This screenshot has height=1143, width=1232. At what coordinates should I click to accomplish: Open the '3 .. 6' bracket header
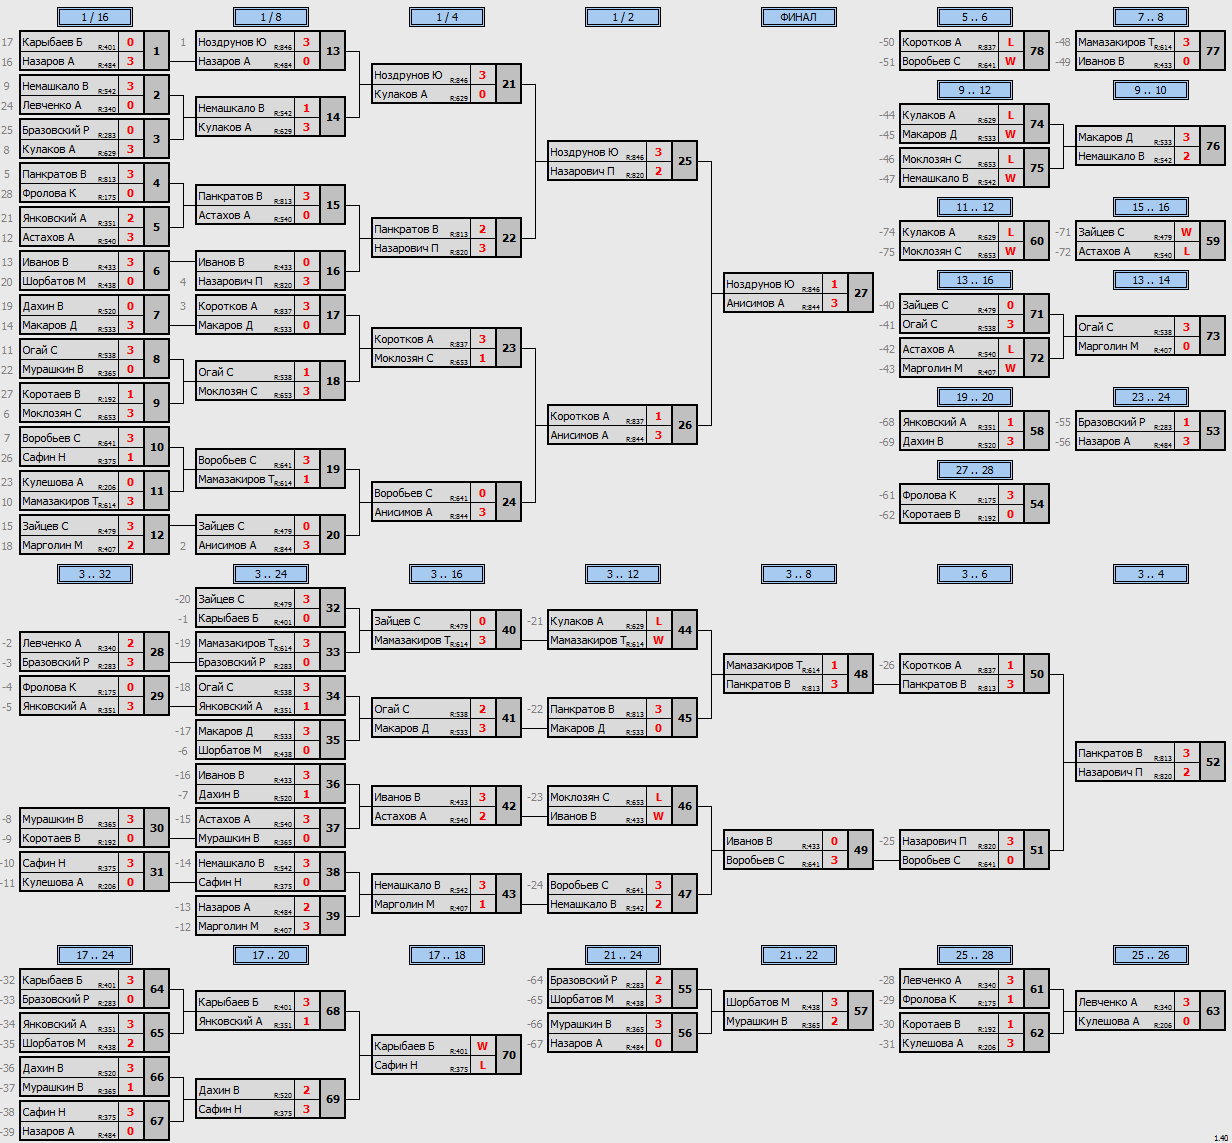click(975, 574)
